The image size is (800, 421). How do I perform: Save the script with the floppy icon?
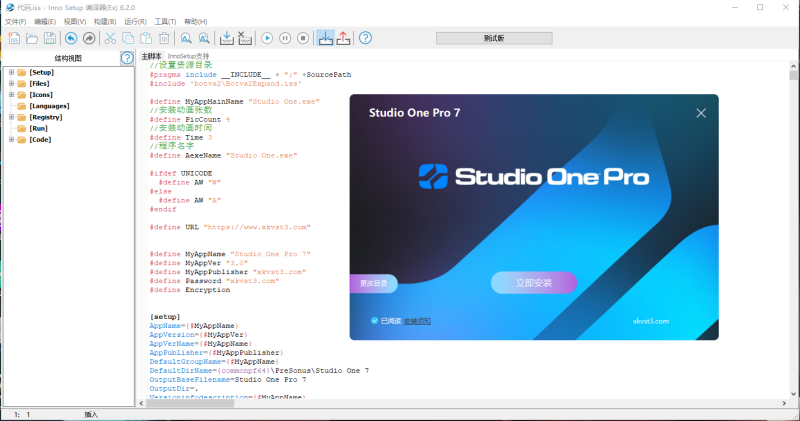(x=49, y=38)
